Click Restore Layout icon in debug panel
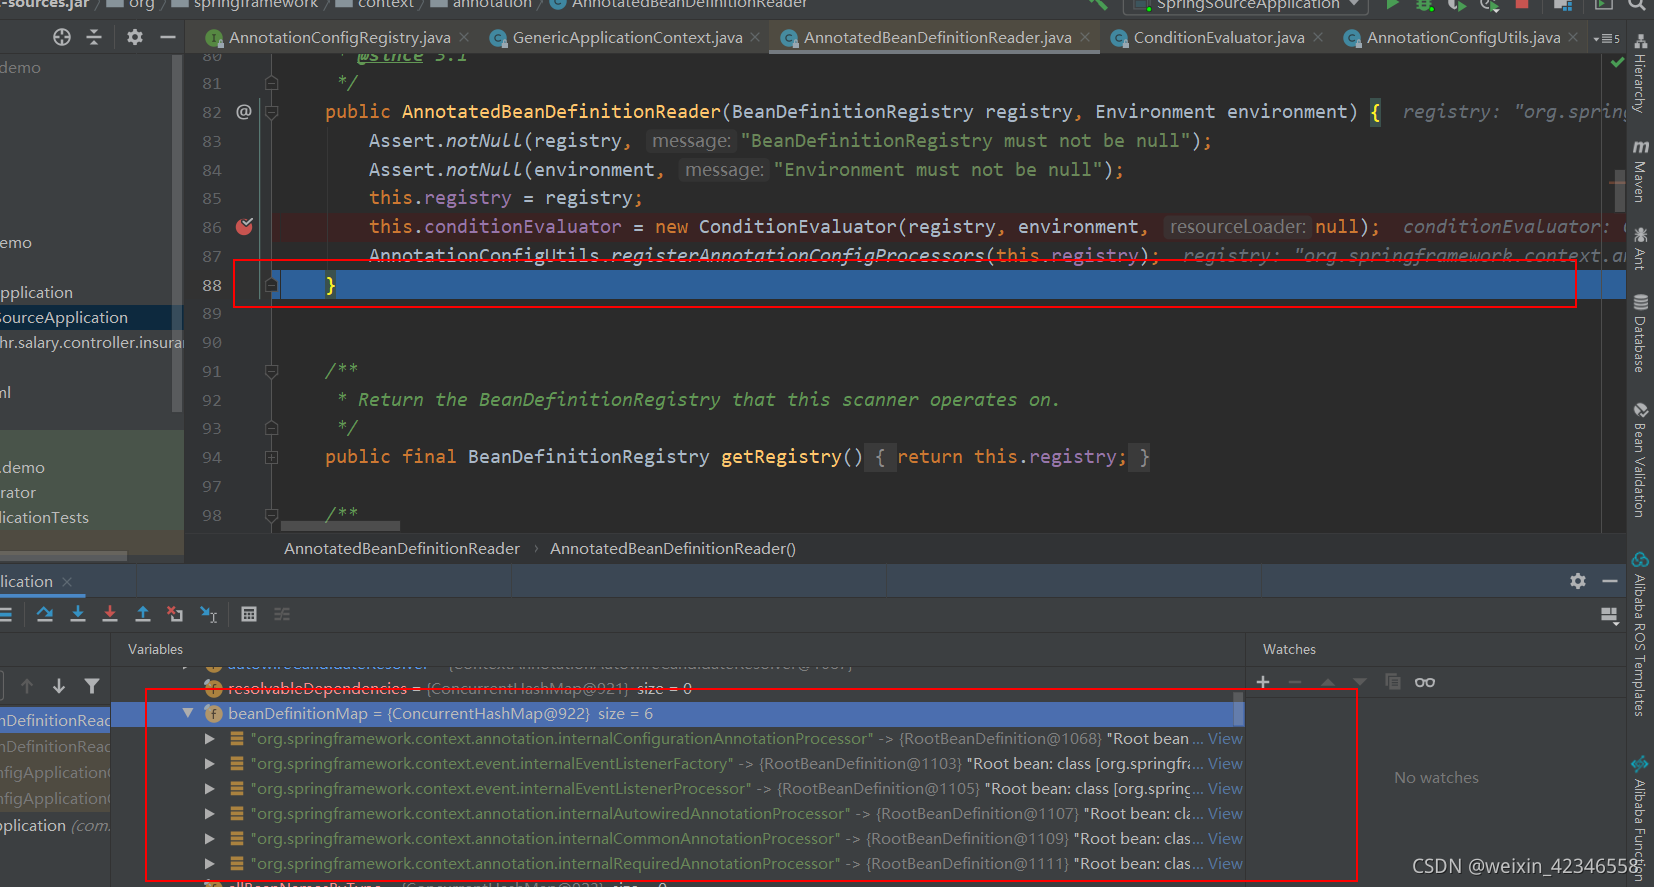The image size is (1654, 887). (x=1609, y=616)
